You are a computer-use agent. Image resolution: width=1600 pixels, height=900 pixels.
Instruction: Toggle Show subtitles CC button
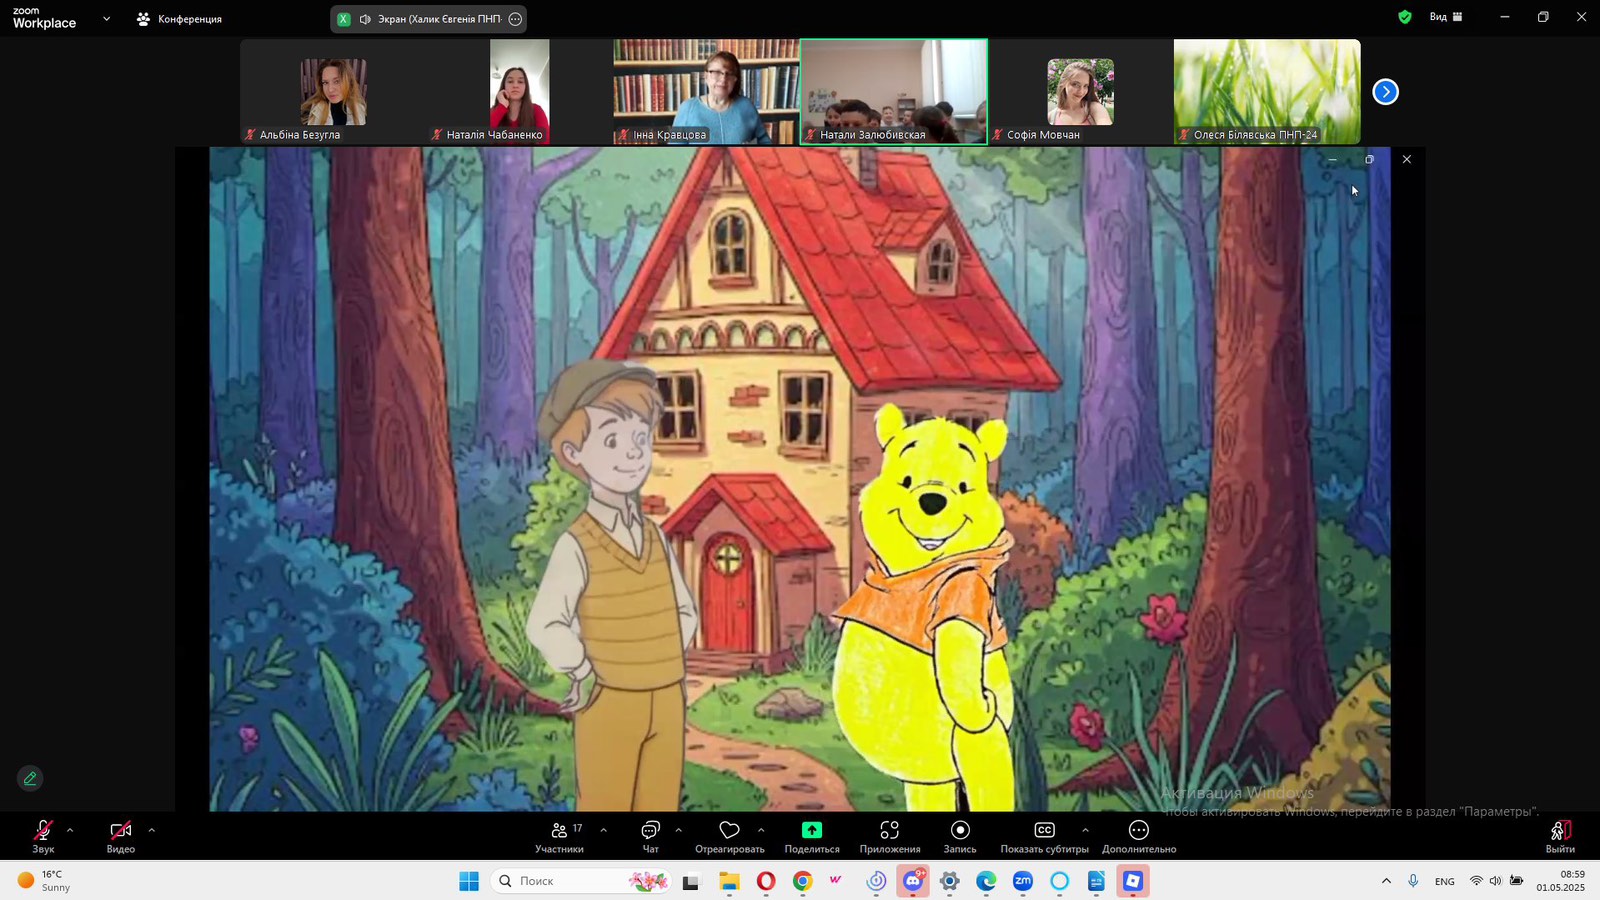click(1044, 831)
